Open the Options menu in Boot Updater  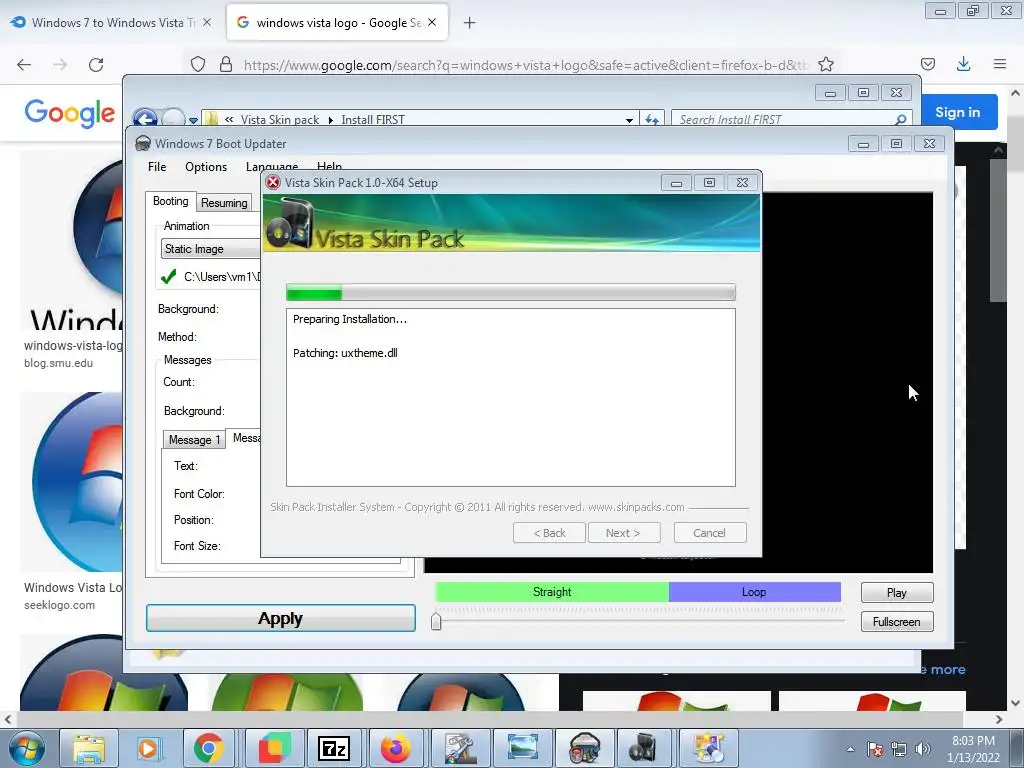[206, 167]
